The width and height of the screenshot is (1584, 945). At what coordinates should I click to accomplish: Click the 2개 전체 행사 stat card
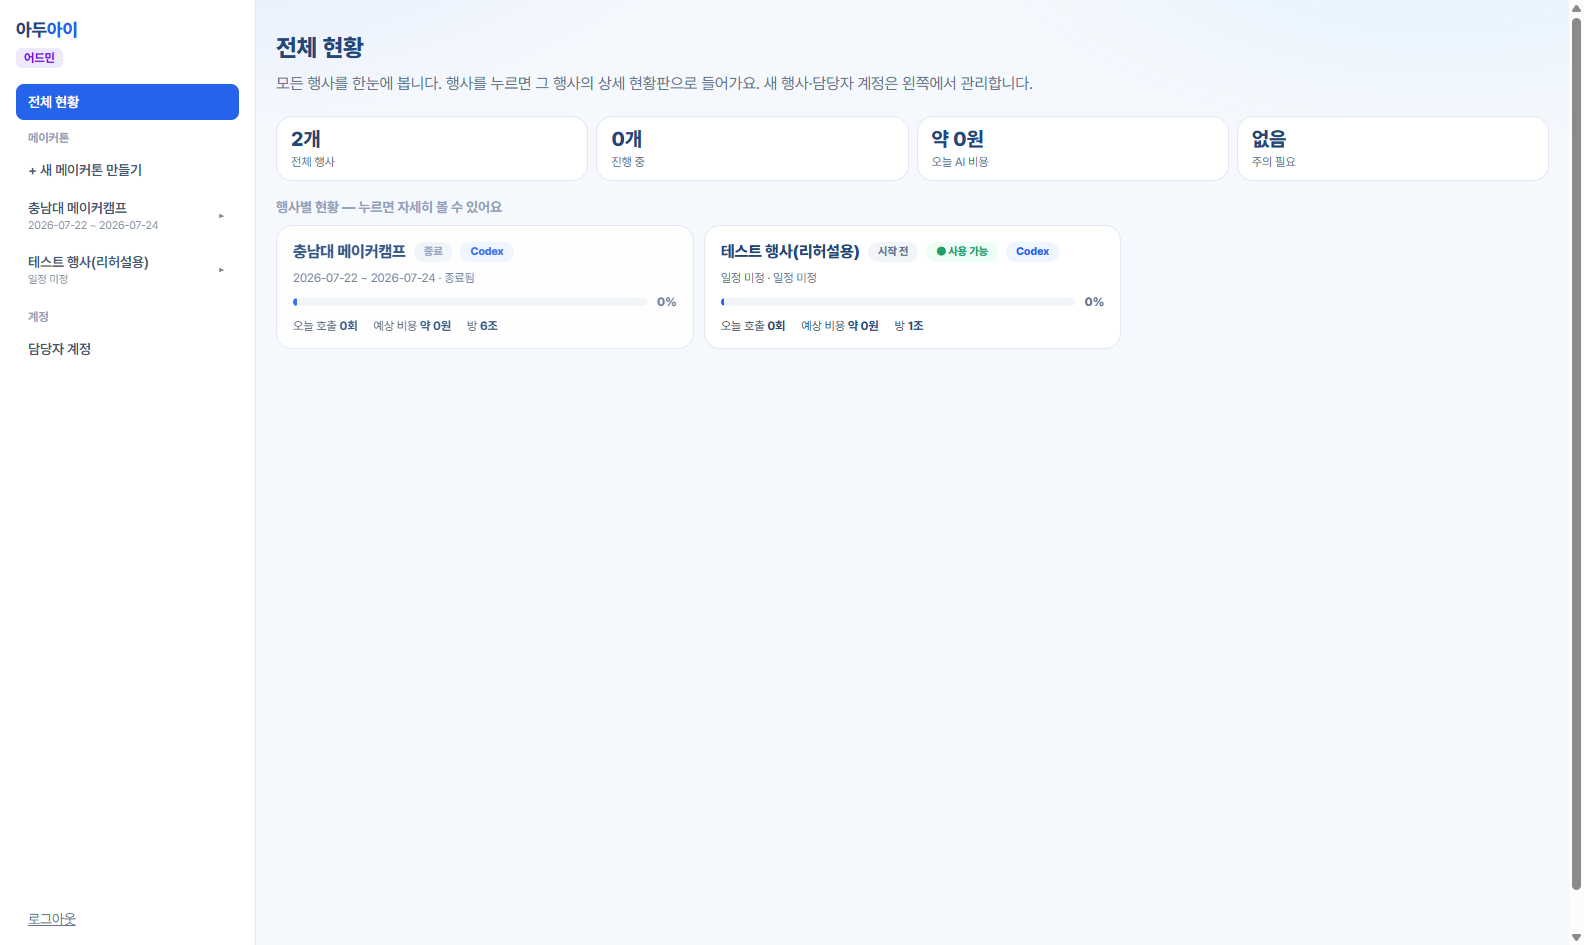432,149
